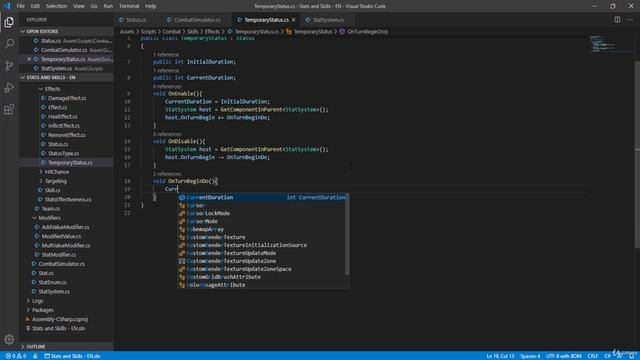Open the Explorer view in activity bar
640x360 pixels.
coord(9,22)
